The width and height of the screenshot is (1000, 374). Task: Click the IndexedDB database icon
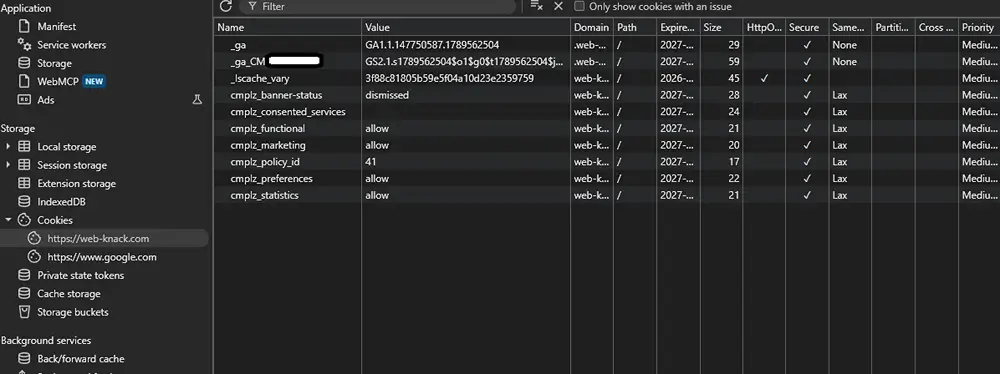tap(24, 202)
